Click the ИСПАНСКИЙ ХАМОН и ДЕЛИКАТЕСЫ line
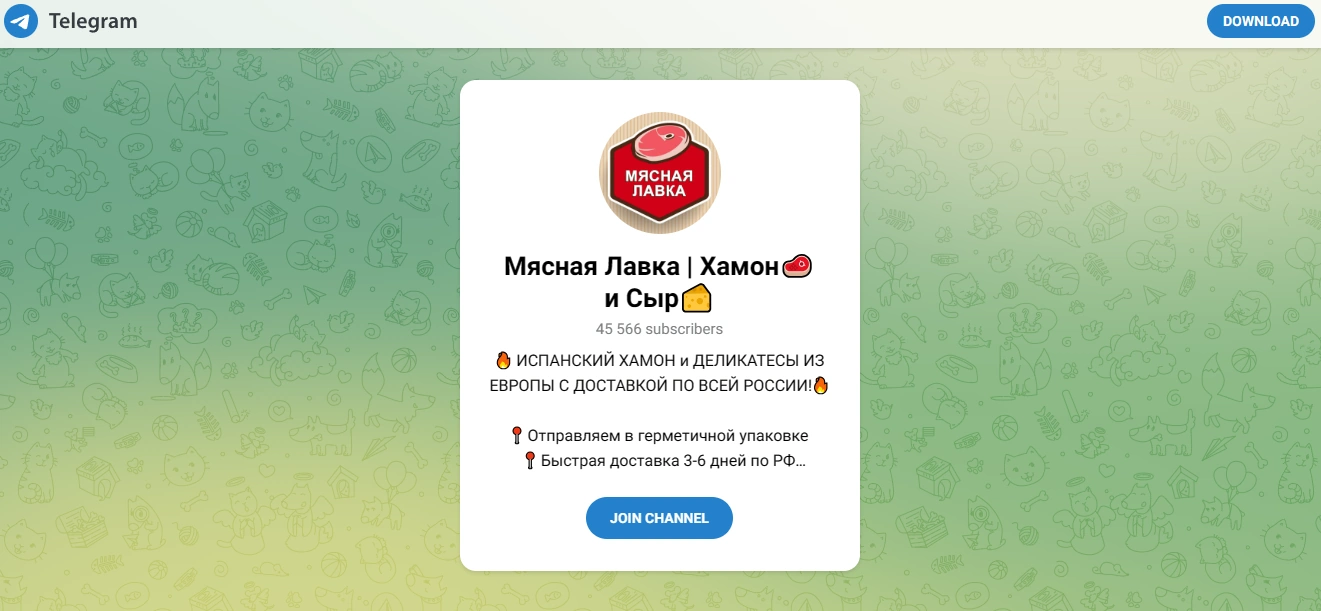This screenshot has width=1321, height=611. 670,359
